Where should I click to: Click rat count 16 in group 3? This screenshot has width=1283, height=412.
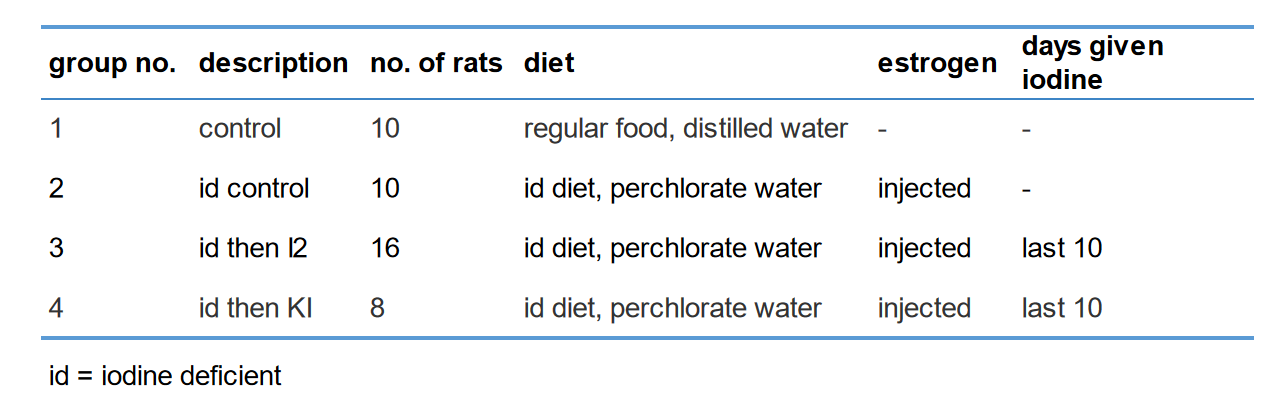pyautogui.click(x=385, y=248)
